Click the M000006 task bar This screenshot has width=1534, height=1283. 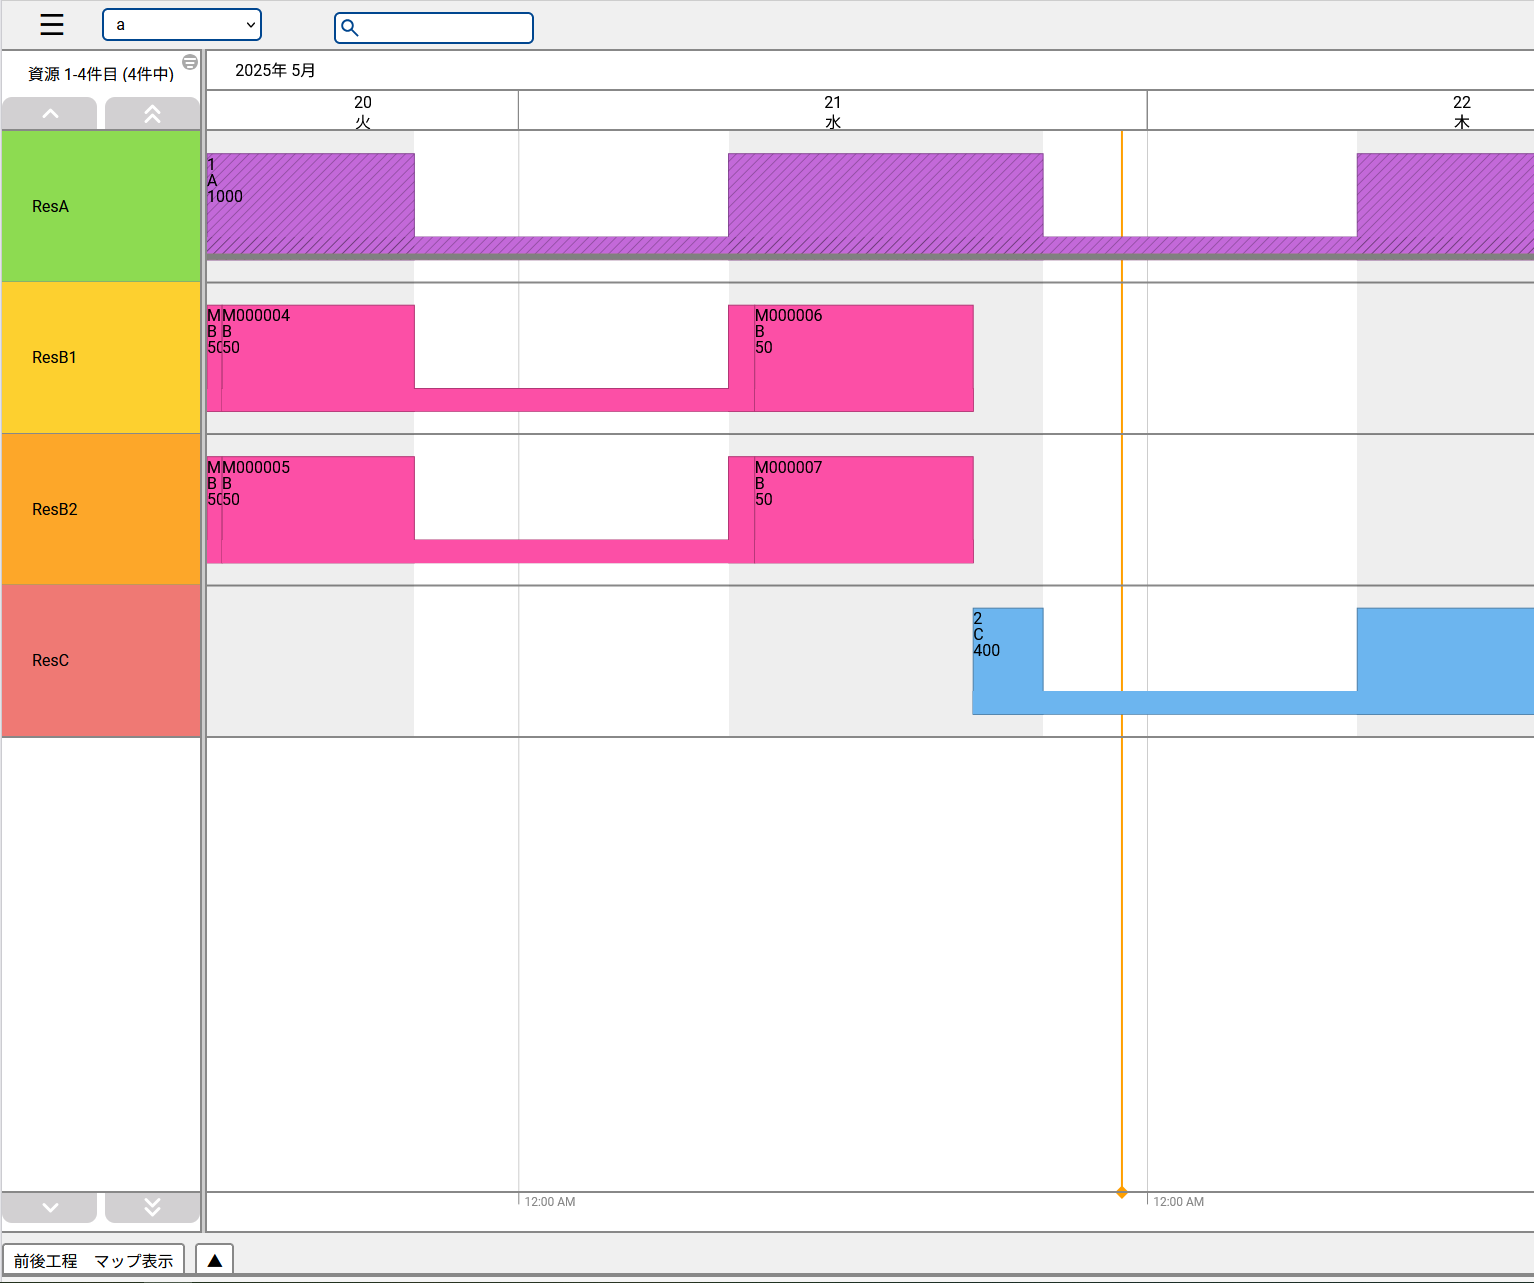pyautogui.click(x=862, y=358)
